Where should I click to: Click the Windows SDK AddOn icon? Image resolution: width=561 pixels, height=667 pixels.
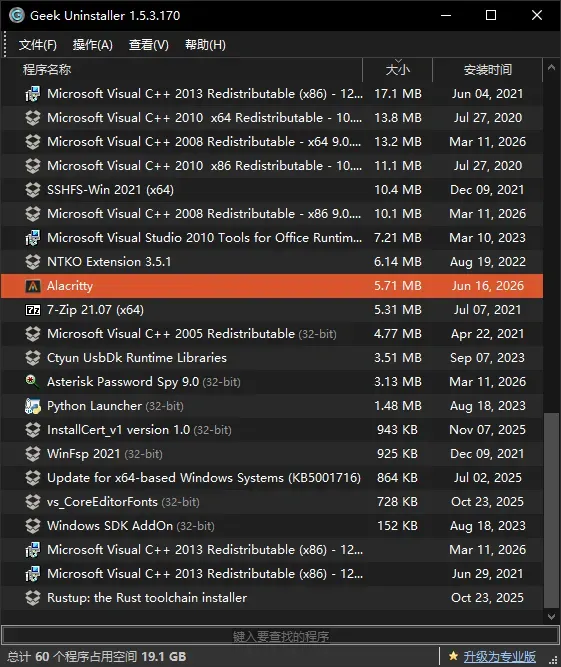click(x=33, y=526)
